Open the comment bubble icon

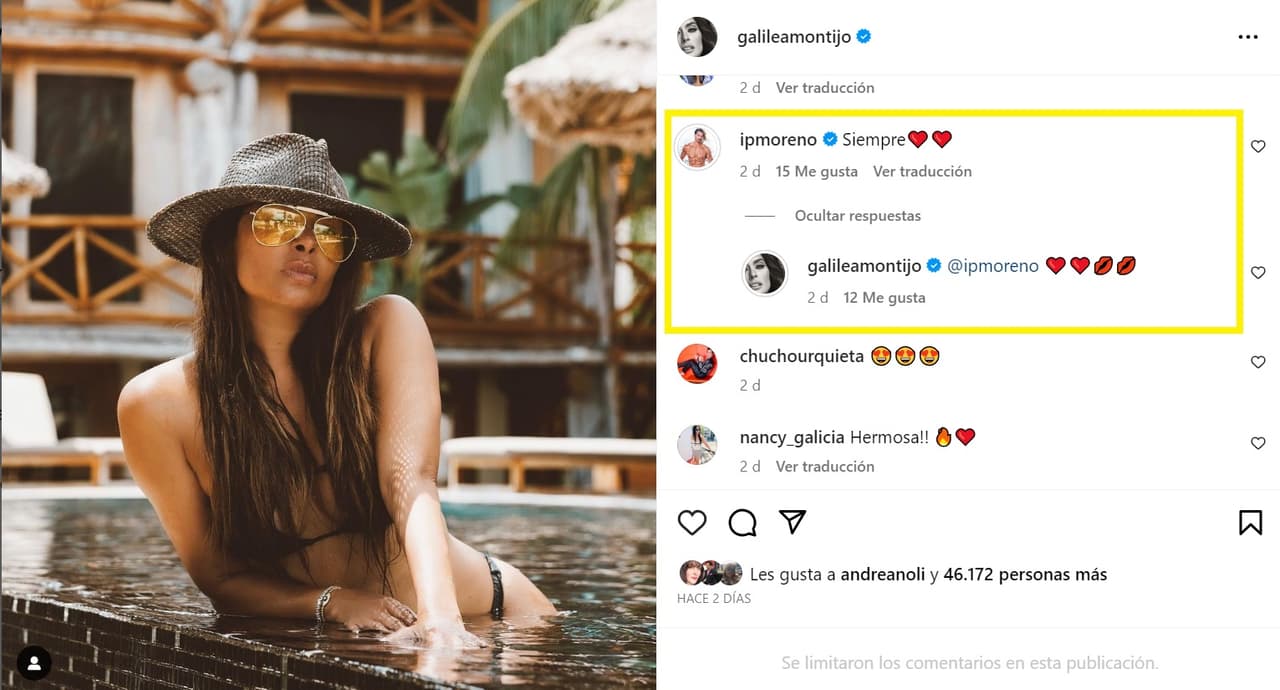click(x=742, y=522)
